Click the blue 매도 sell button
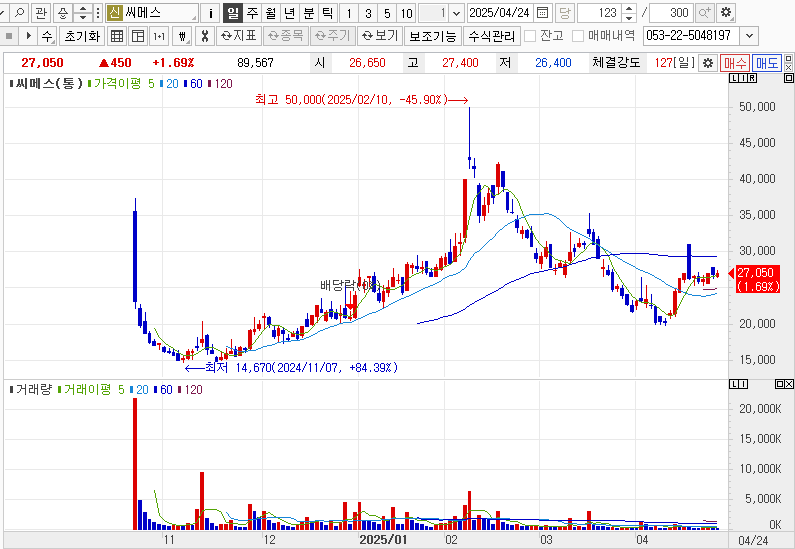This screenshot has height=549, width=795. click(x=767, y=63)
